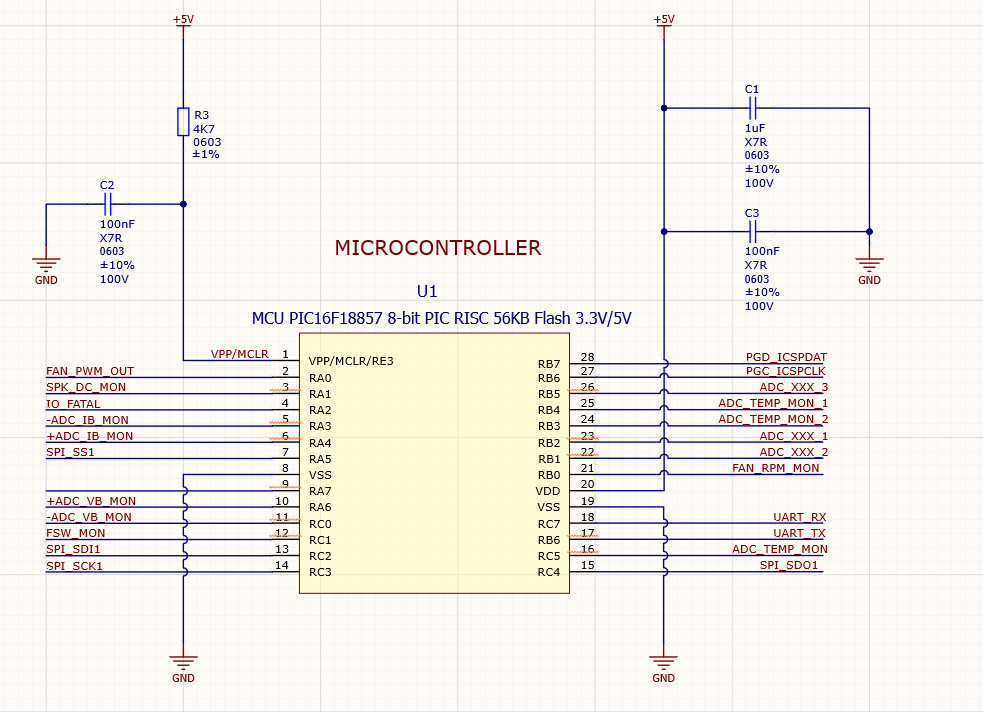The height and width of the screenshot is (712, 983).
Task: Click the VDD pin name inside U1
Action: pyautogui.click(x=548, y=491)
